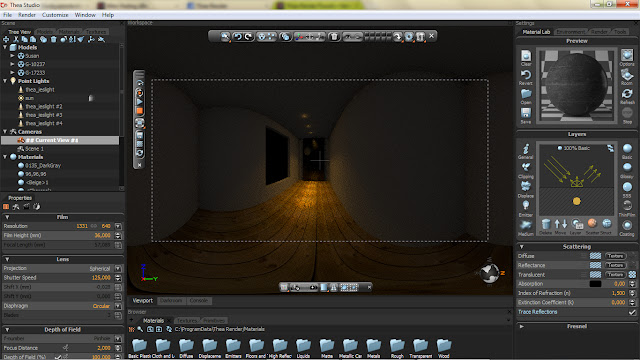
Task: Select thea_ieslight #3 in the tree
Action: (x=44, y=115)
